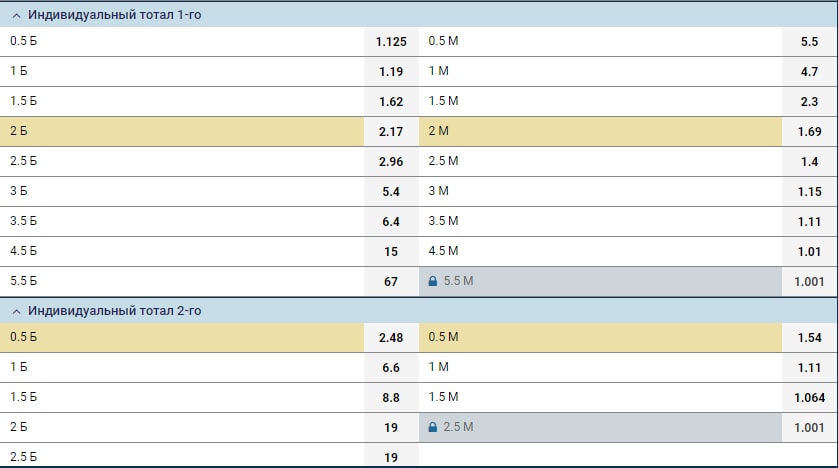Select highlighted 2 Б odds 2.17
The image size is (838, 468).
coord(390,132)
